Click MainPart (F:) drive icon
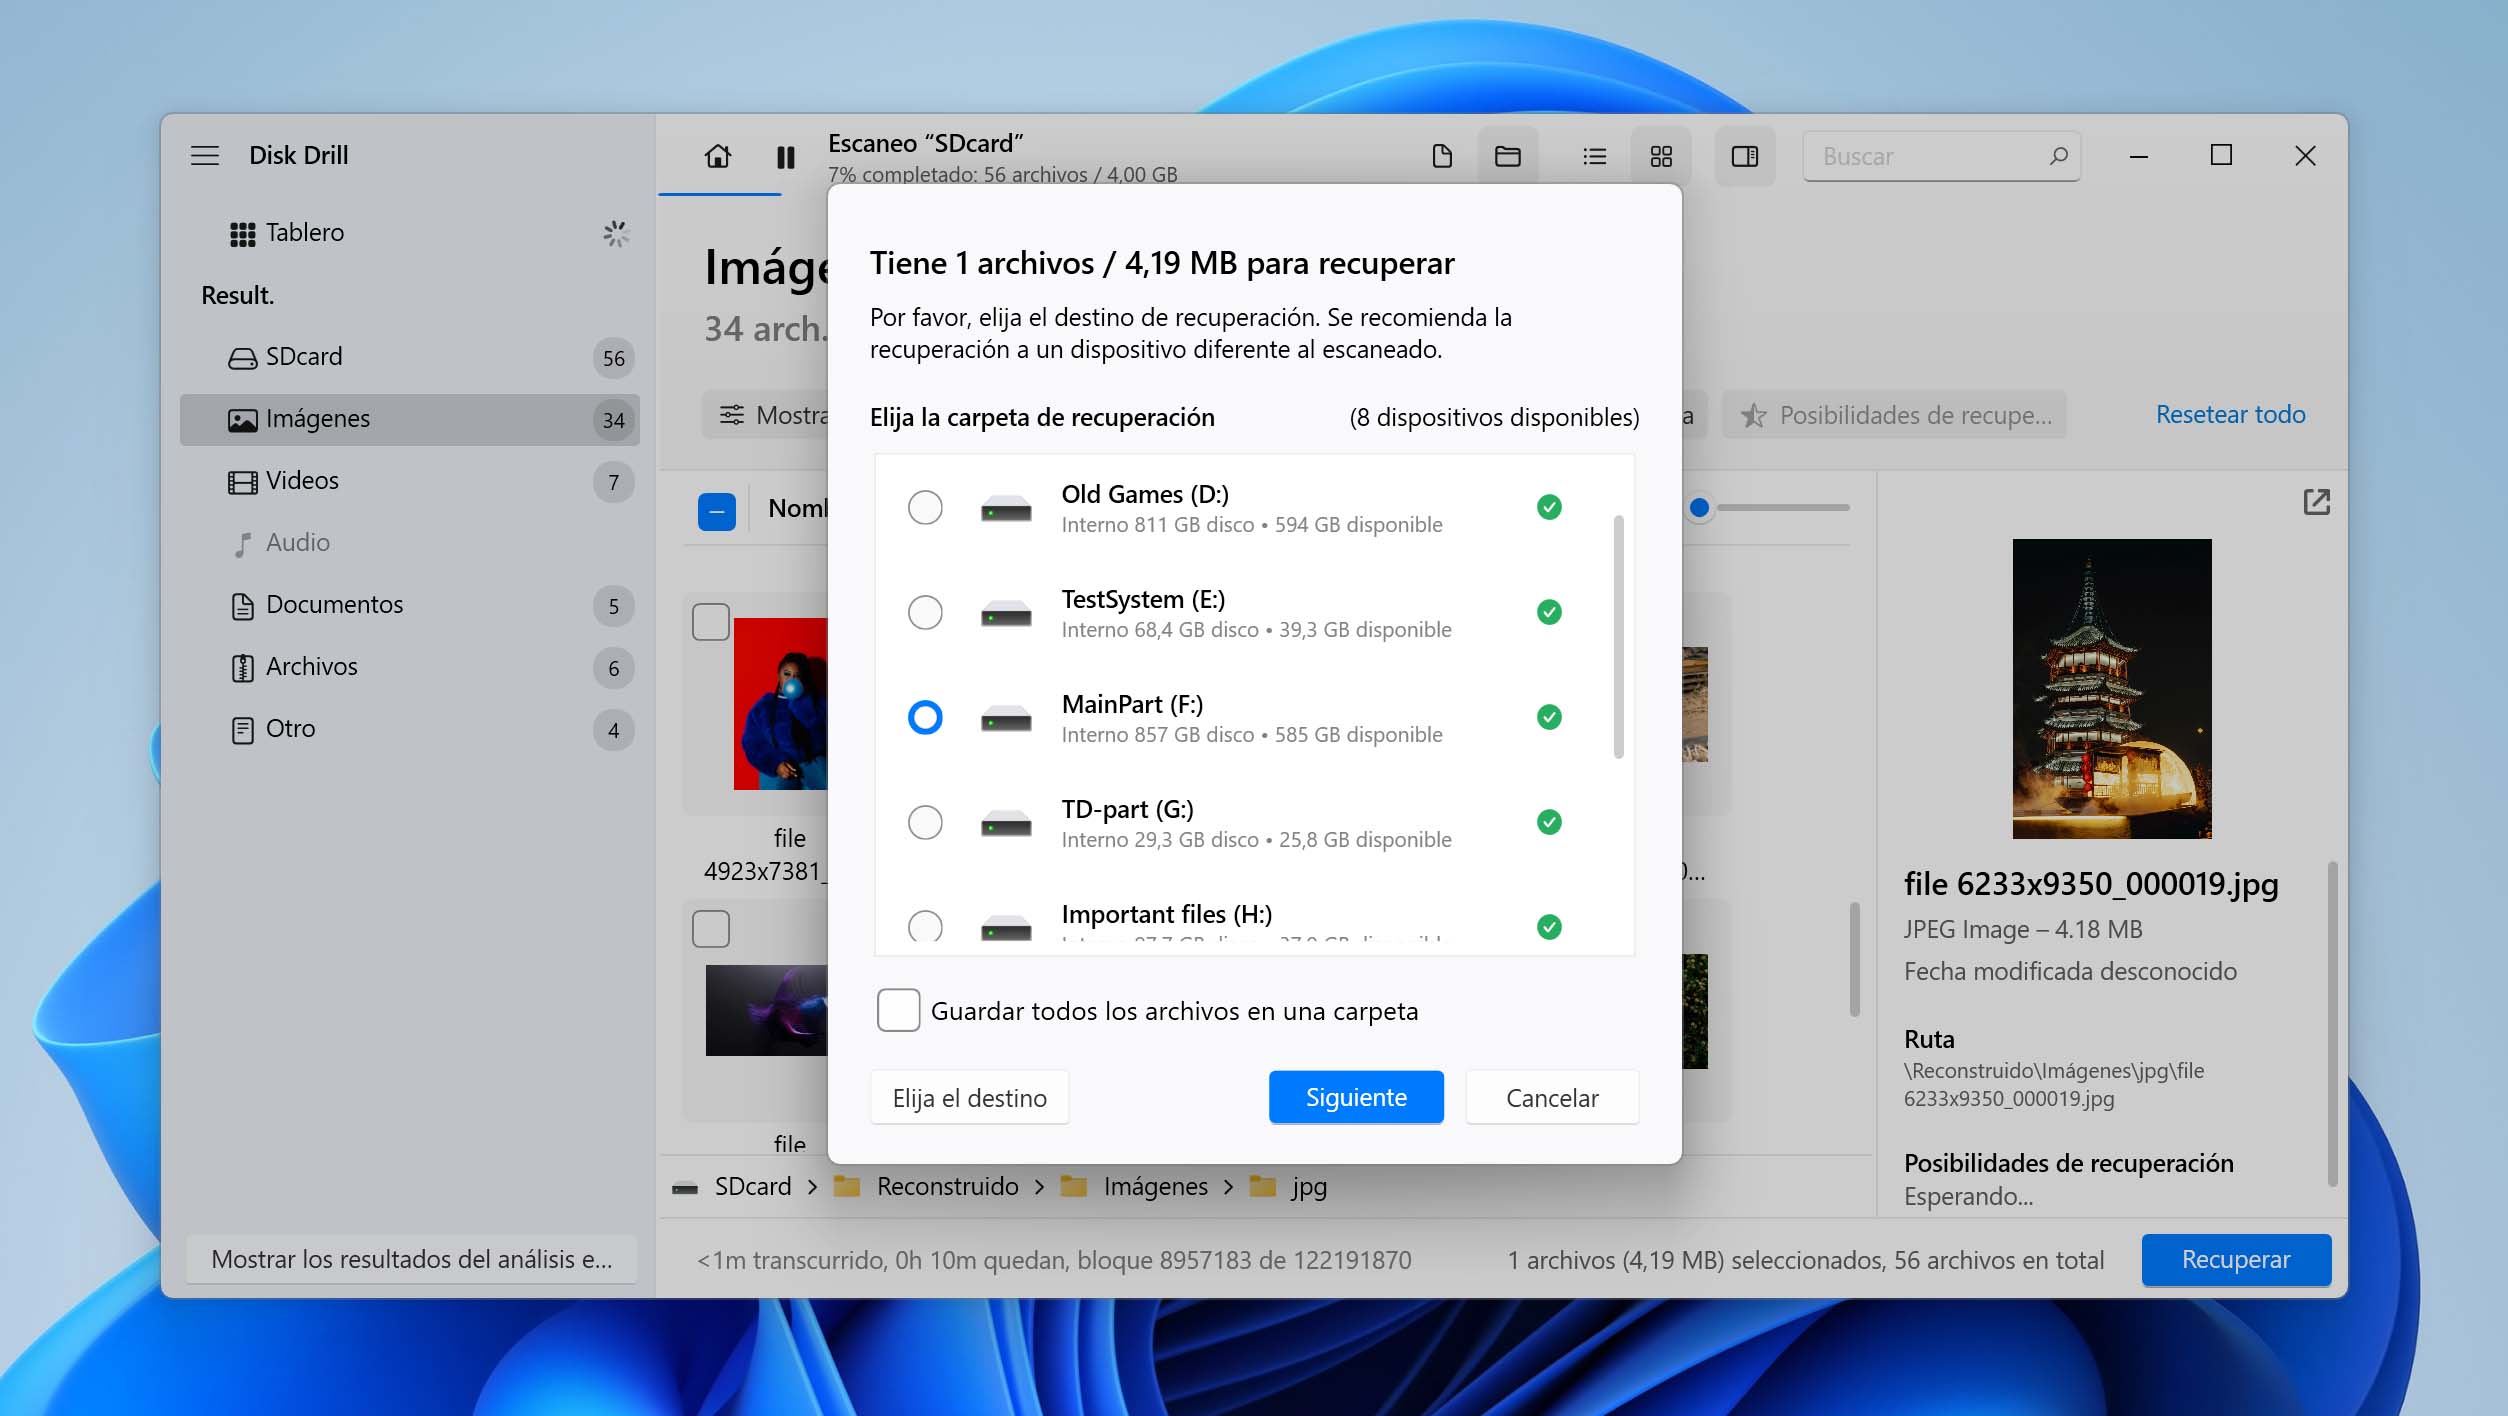This screenshot has width=2508, height=1416. click(1006, 719)
